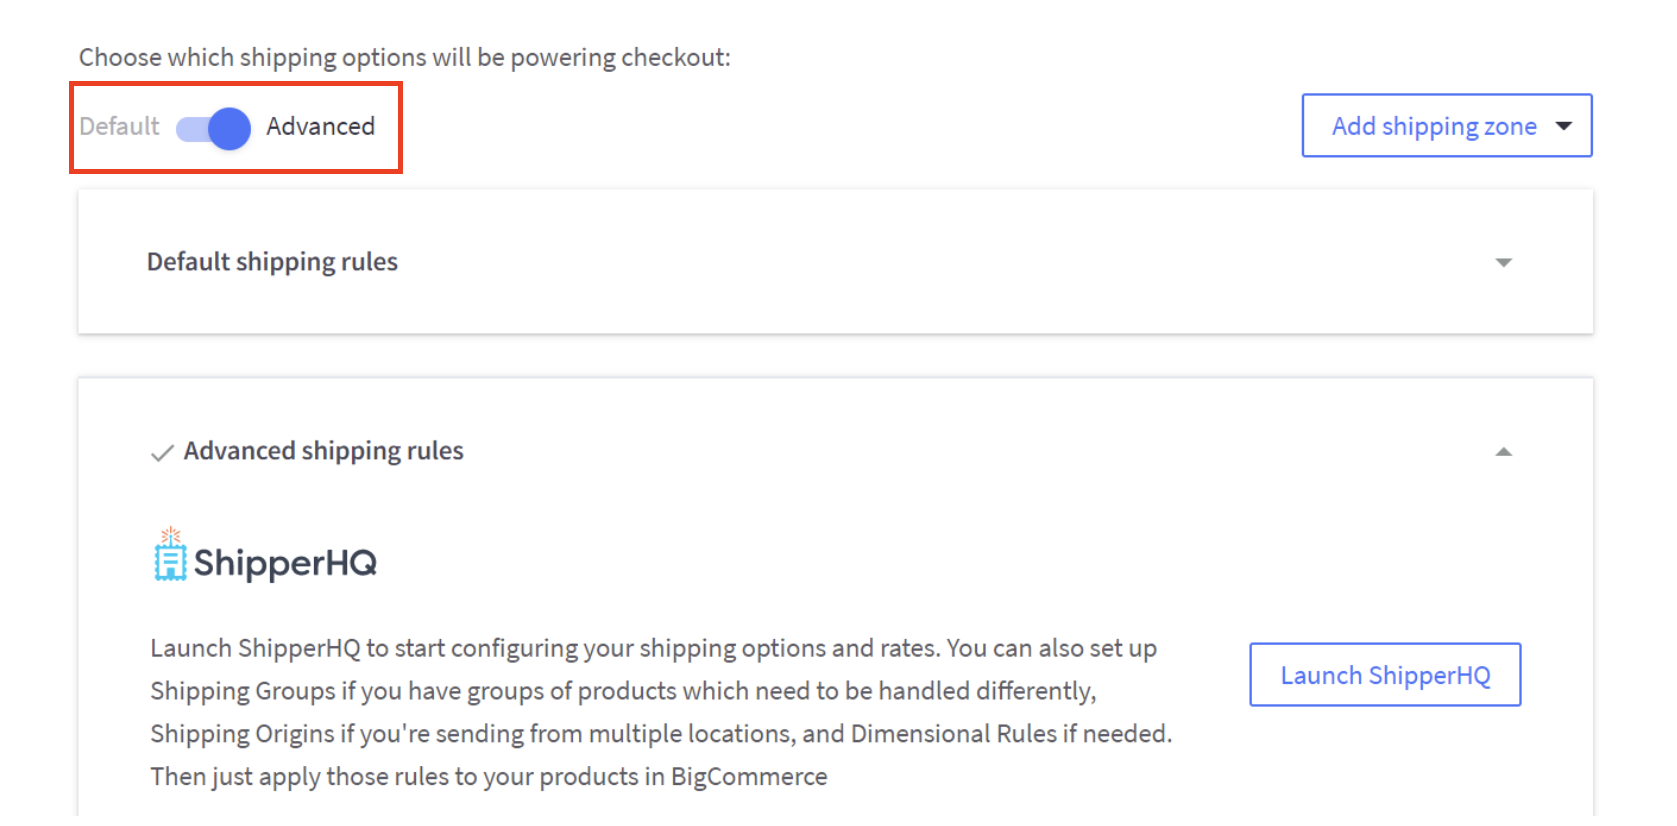Click the Default shipping rules heading

click(x=272, y=262)
